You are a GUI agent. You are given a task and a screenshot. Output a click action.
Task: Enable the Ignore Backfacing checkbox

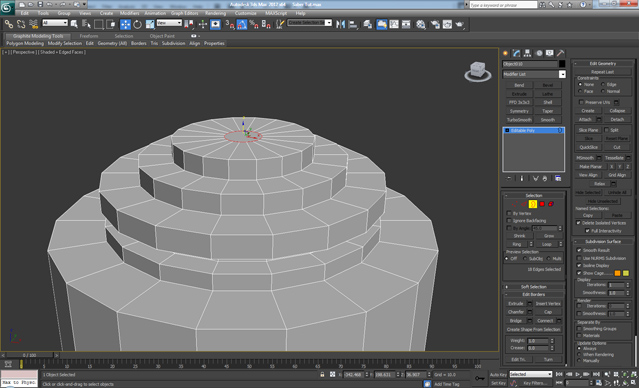pos(509,220)
